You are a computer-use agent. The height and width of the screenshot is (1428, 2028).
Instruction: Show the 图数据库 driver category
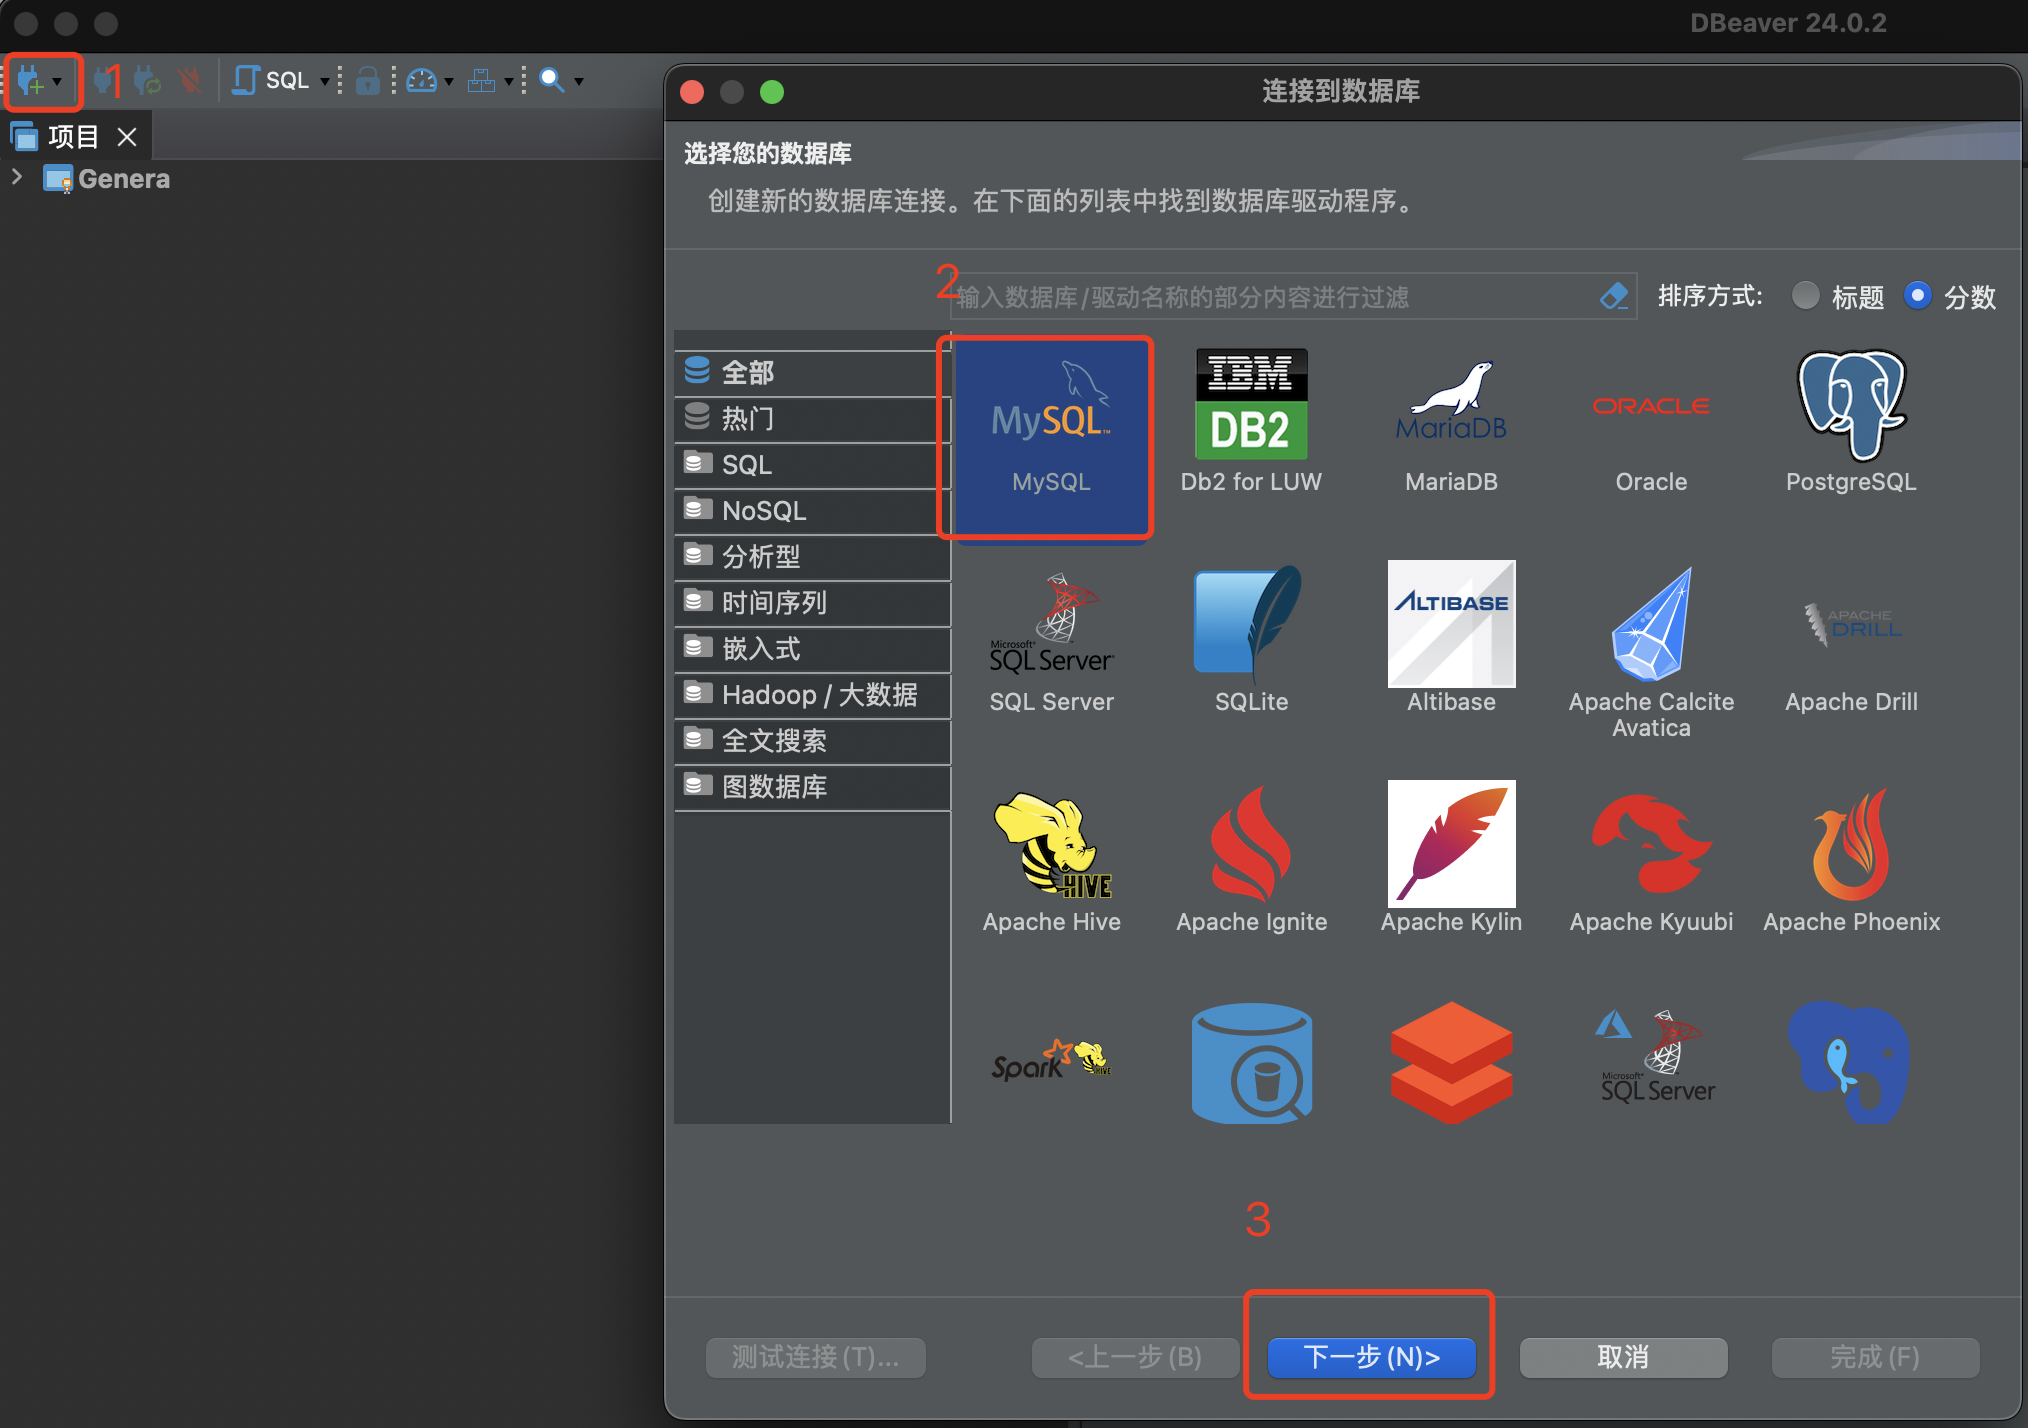812,786
